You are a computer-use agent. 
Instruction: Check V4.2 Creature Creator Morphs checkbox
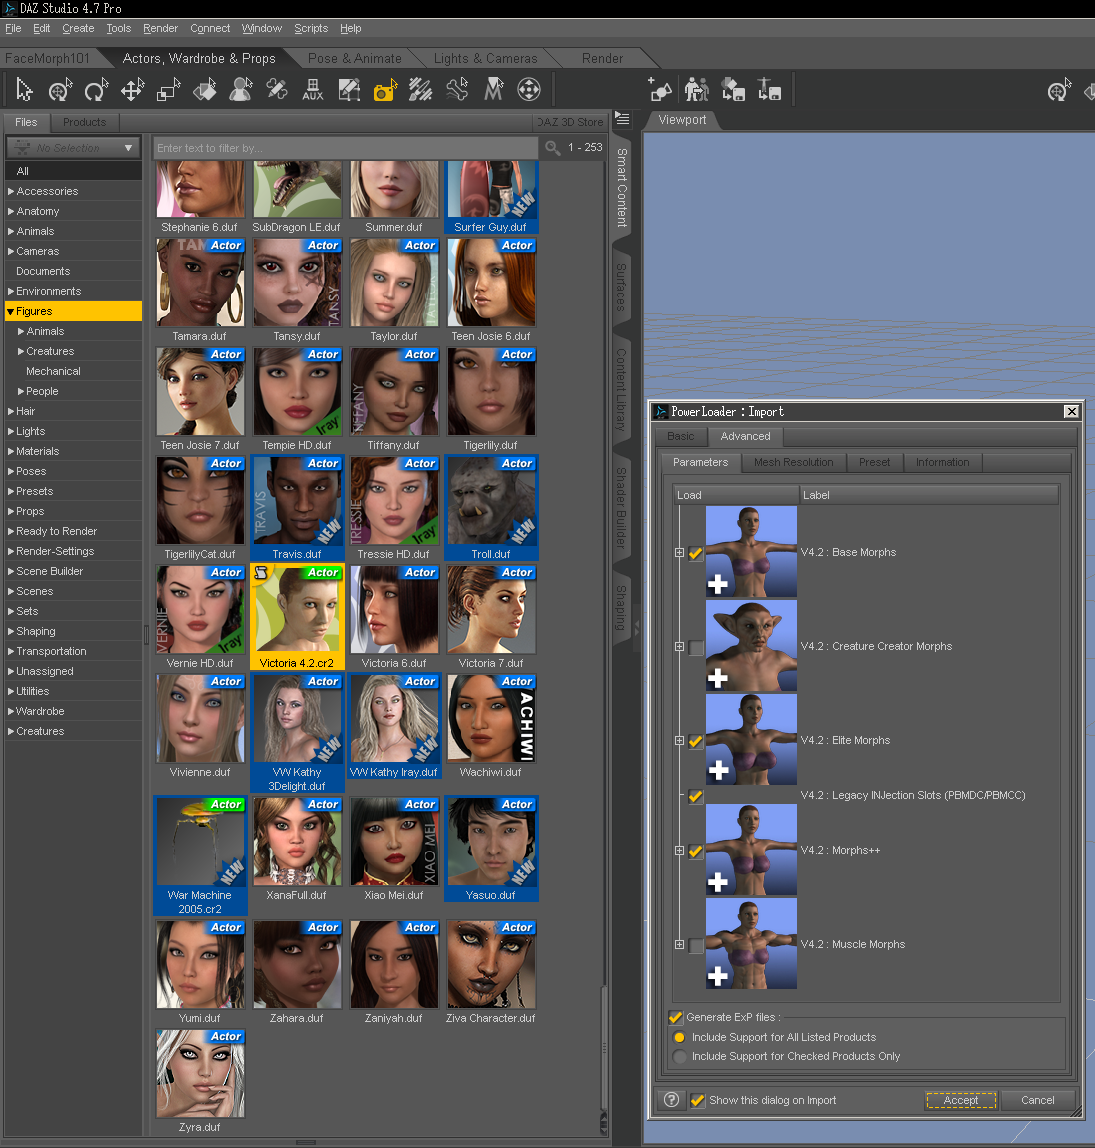pyautogui.click(x=696, y=647)
